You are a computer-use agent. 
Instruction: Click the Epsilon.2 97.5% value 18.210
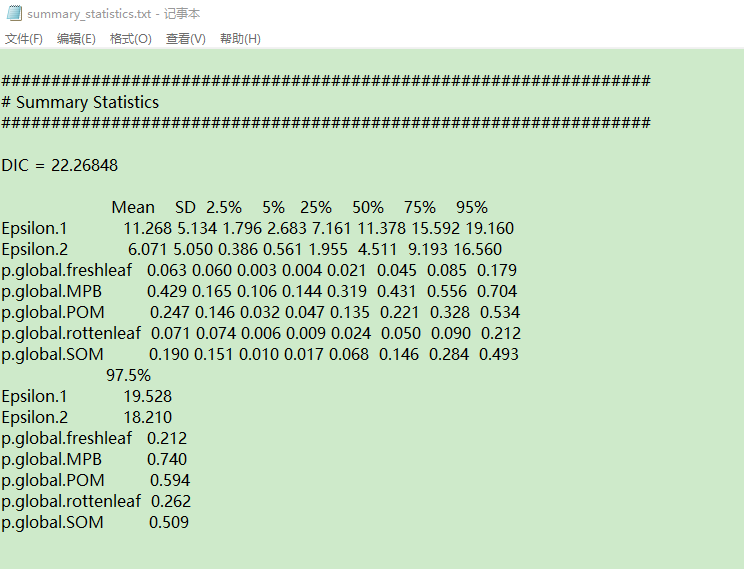click(x=148, y=417)
